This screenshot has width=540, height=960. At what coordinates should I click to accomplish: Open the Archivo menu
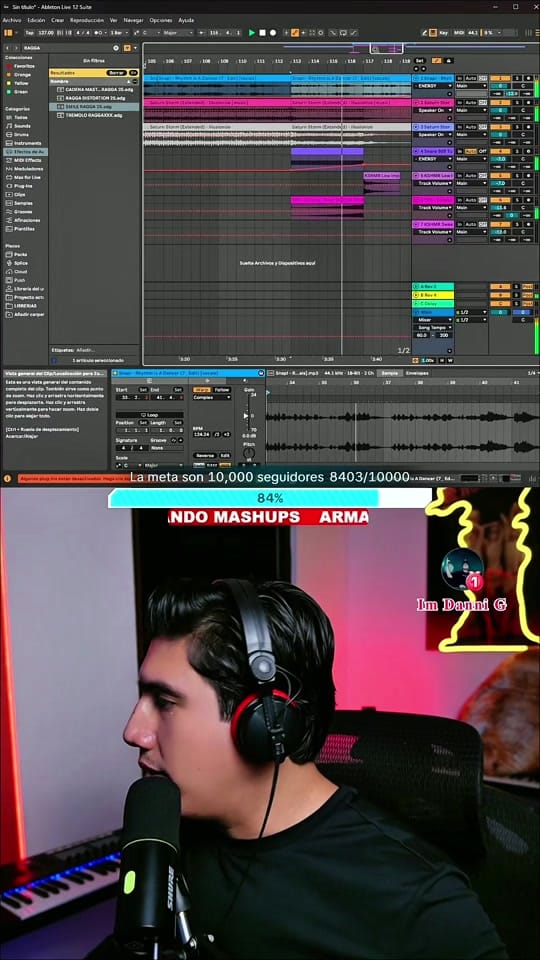pyautogui.click(x=12, y=20)
